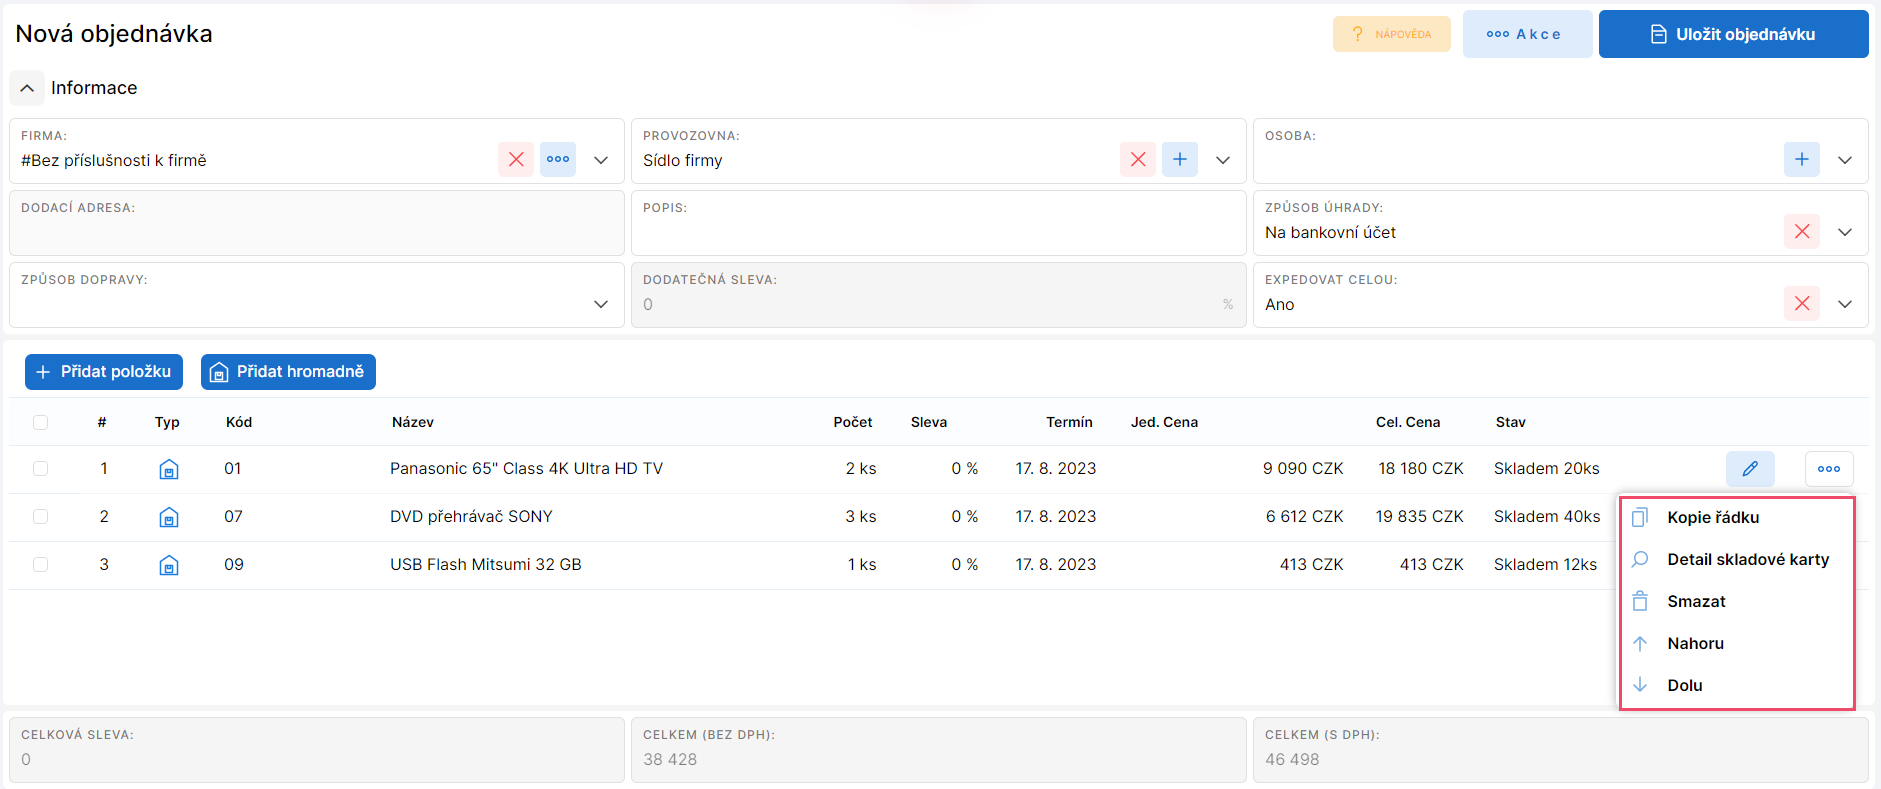The image size is (1881, 789).
Task: Check the DVD přehrávač SONY row checkbox
Action: coord(40,516)
